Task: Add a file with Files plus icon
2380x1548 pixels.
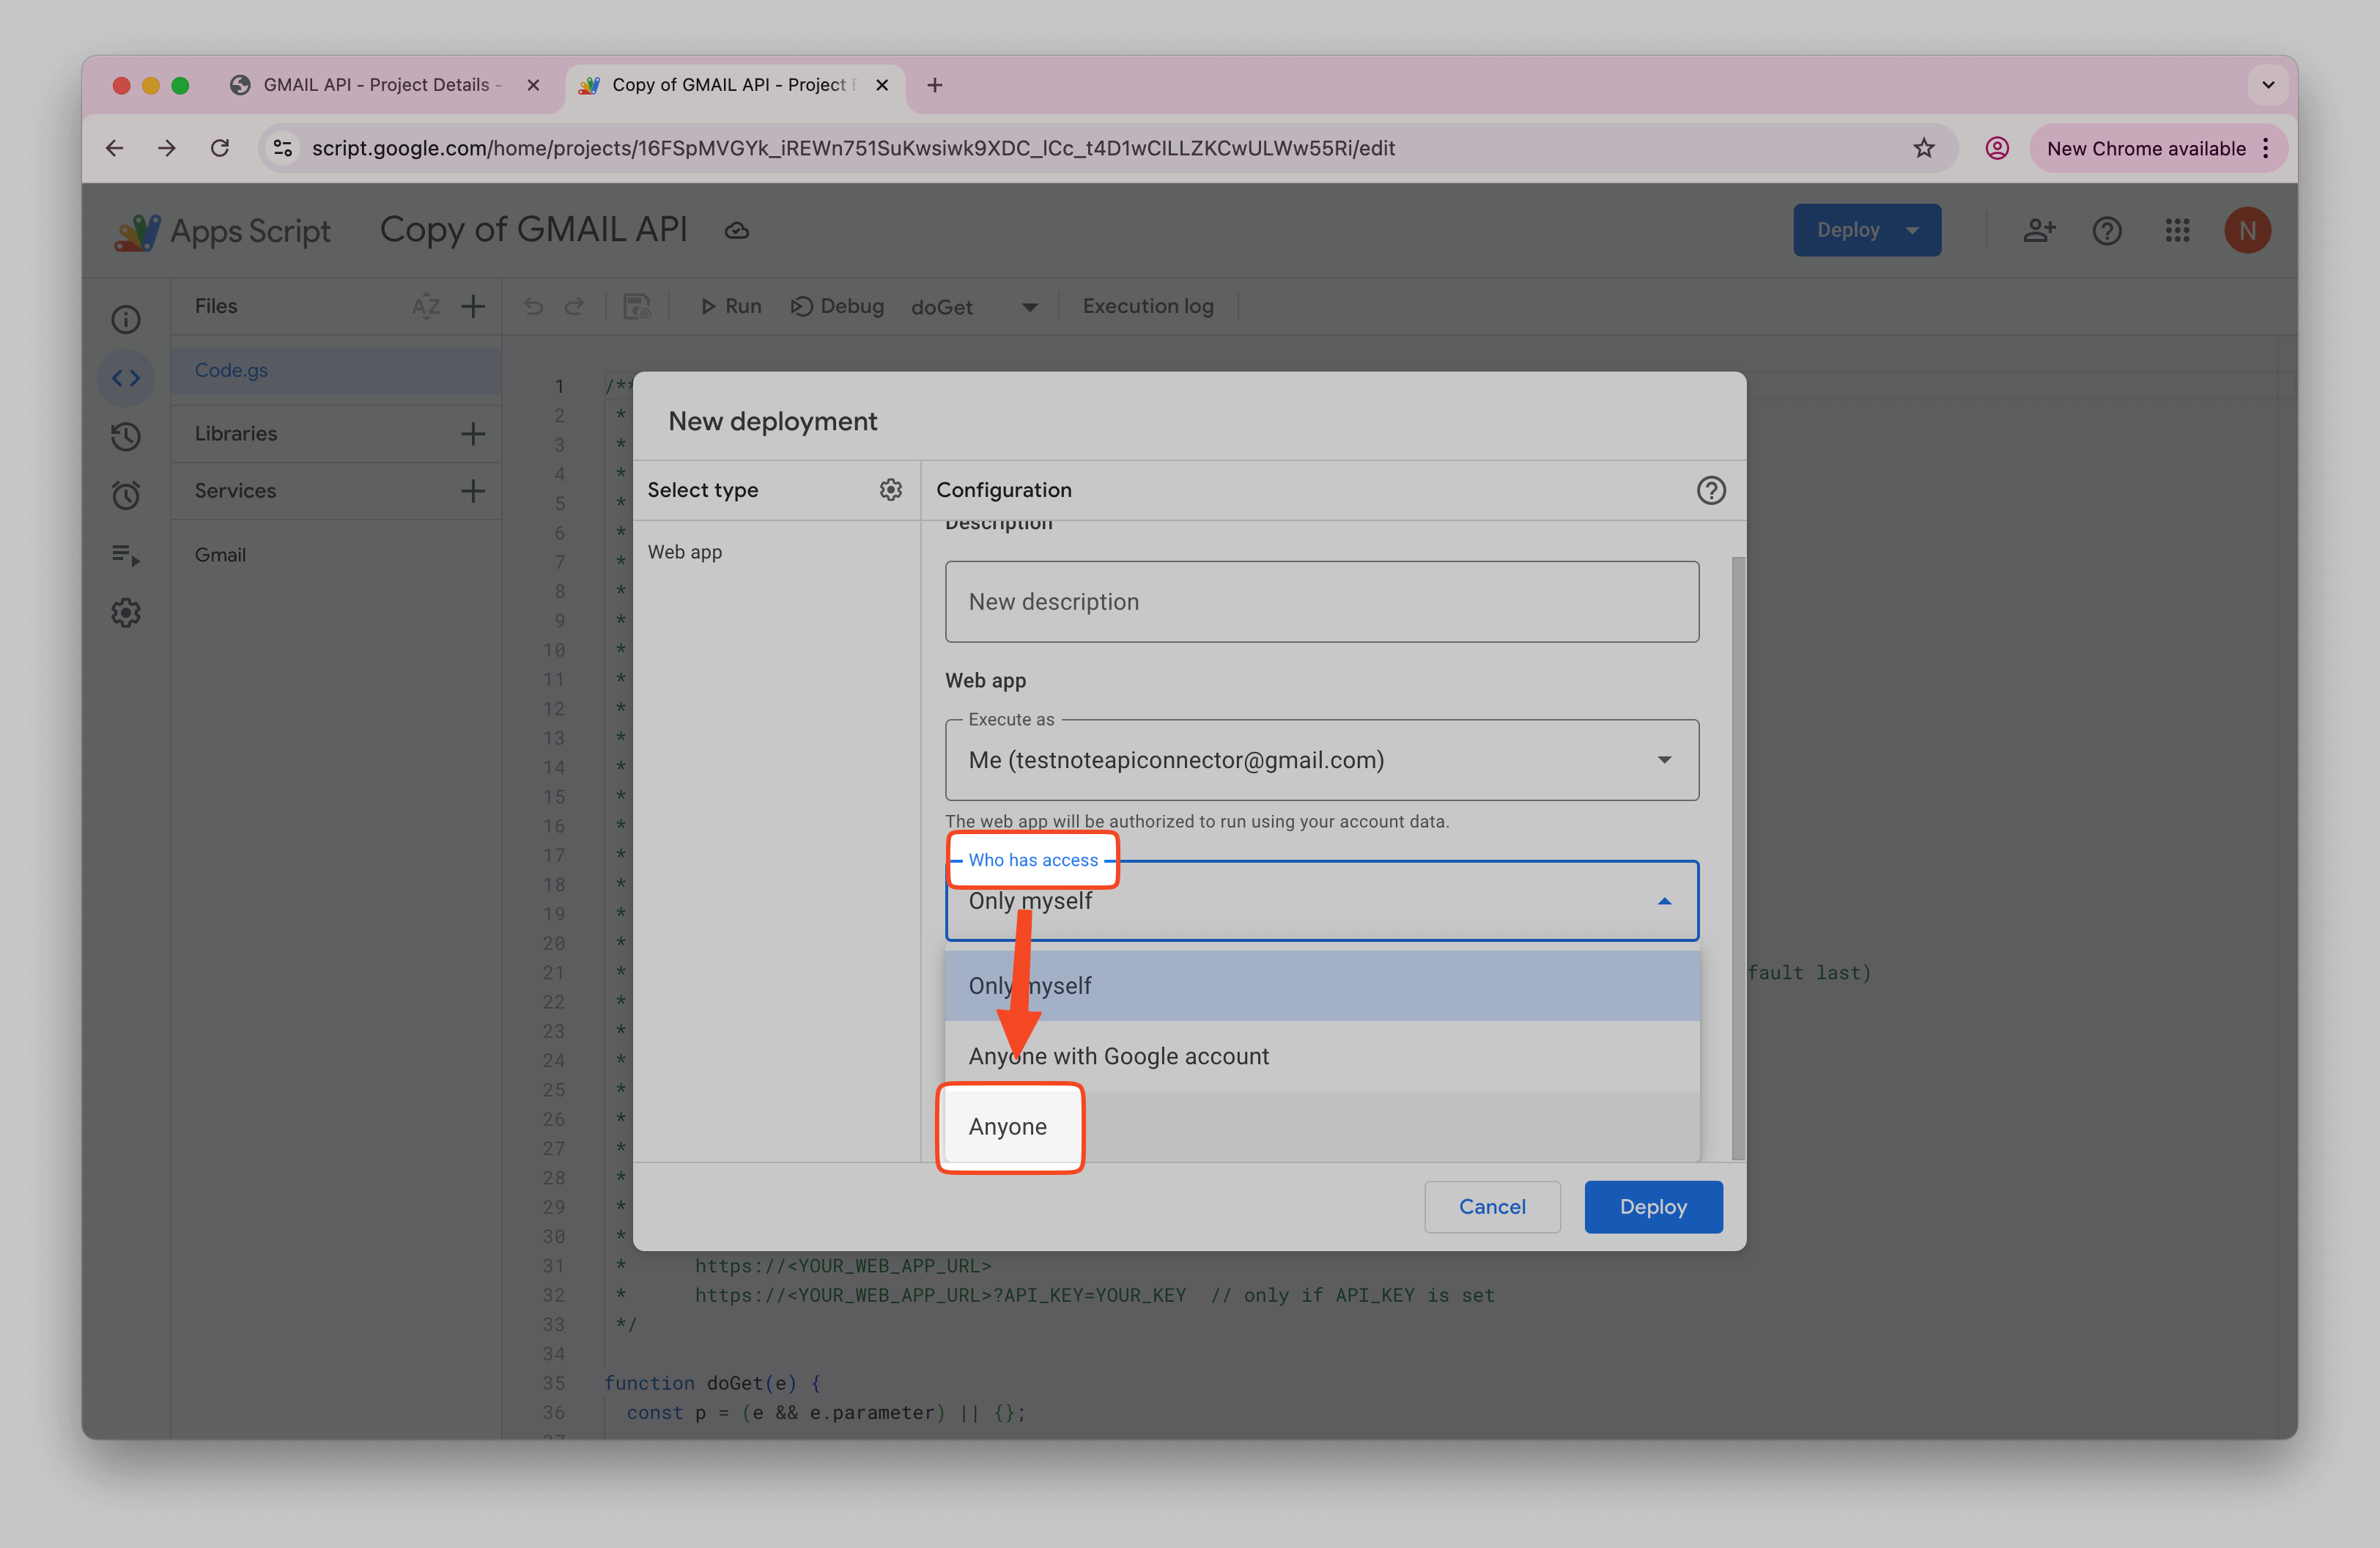Action: click(x=473, y=306)
